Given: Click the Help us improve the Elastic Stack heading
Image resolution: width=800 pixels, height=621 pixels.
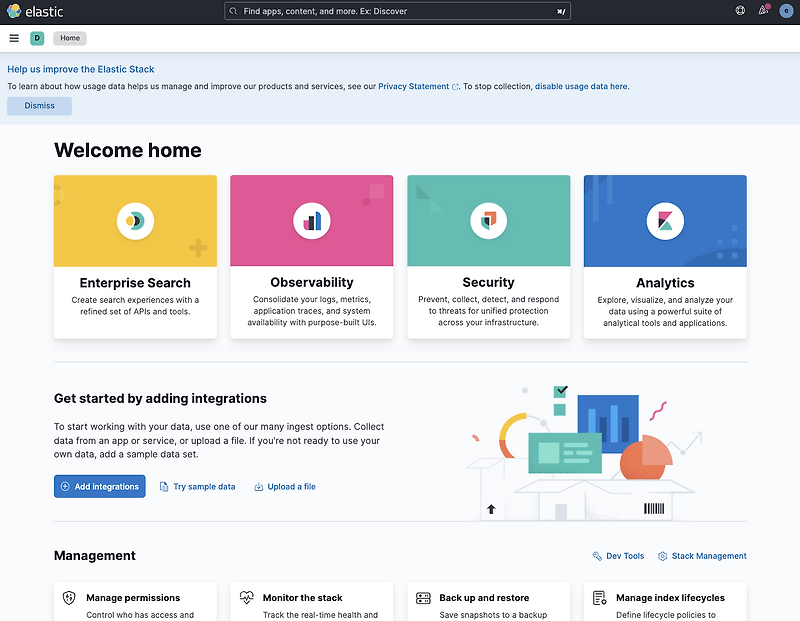Looking at the screenshot, I should point(81,69).
